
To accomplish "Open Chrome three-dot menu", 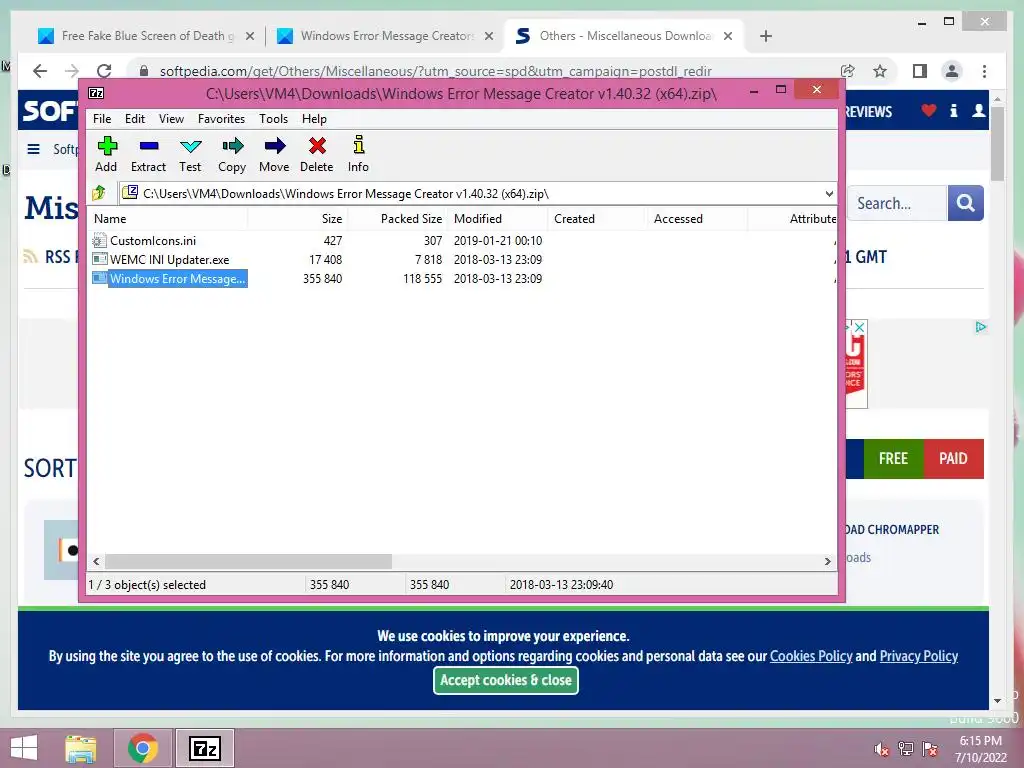I will tap(984, 71).
